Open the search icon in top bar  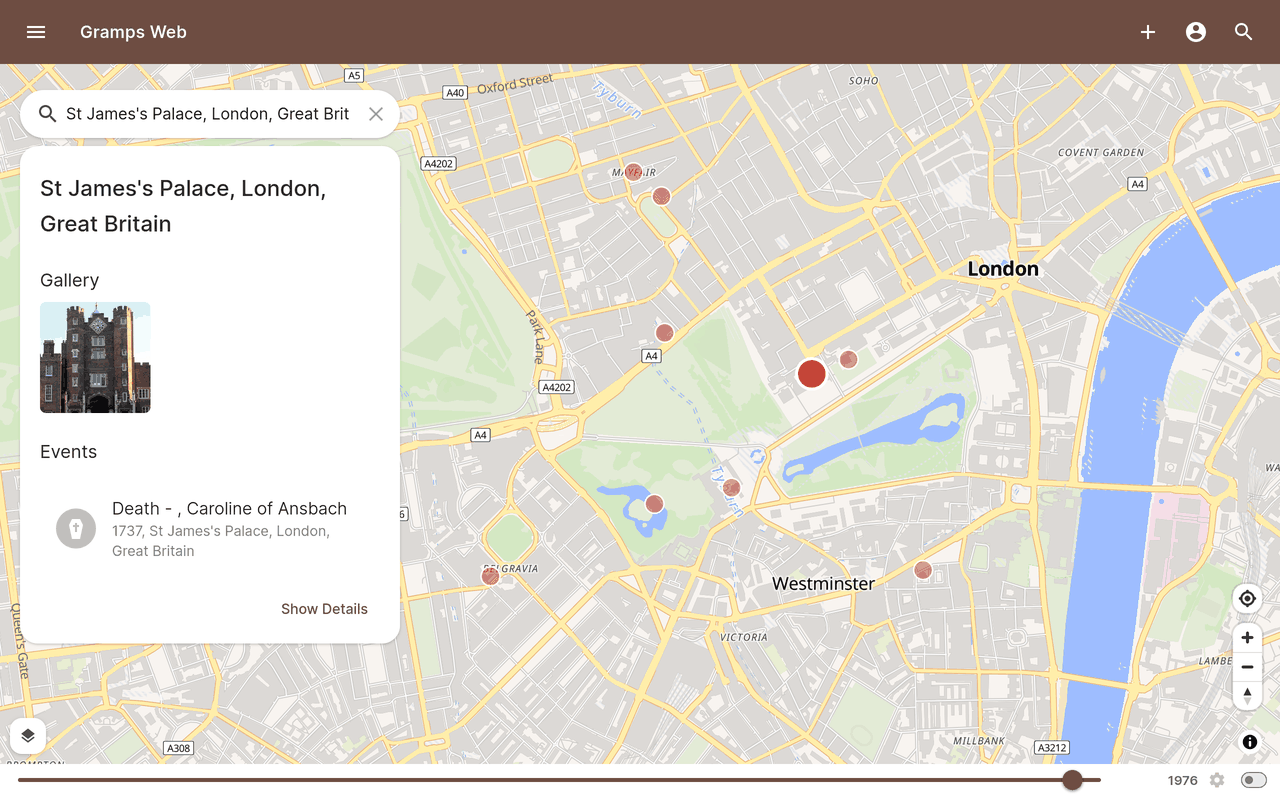tap(1244, 32)
